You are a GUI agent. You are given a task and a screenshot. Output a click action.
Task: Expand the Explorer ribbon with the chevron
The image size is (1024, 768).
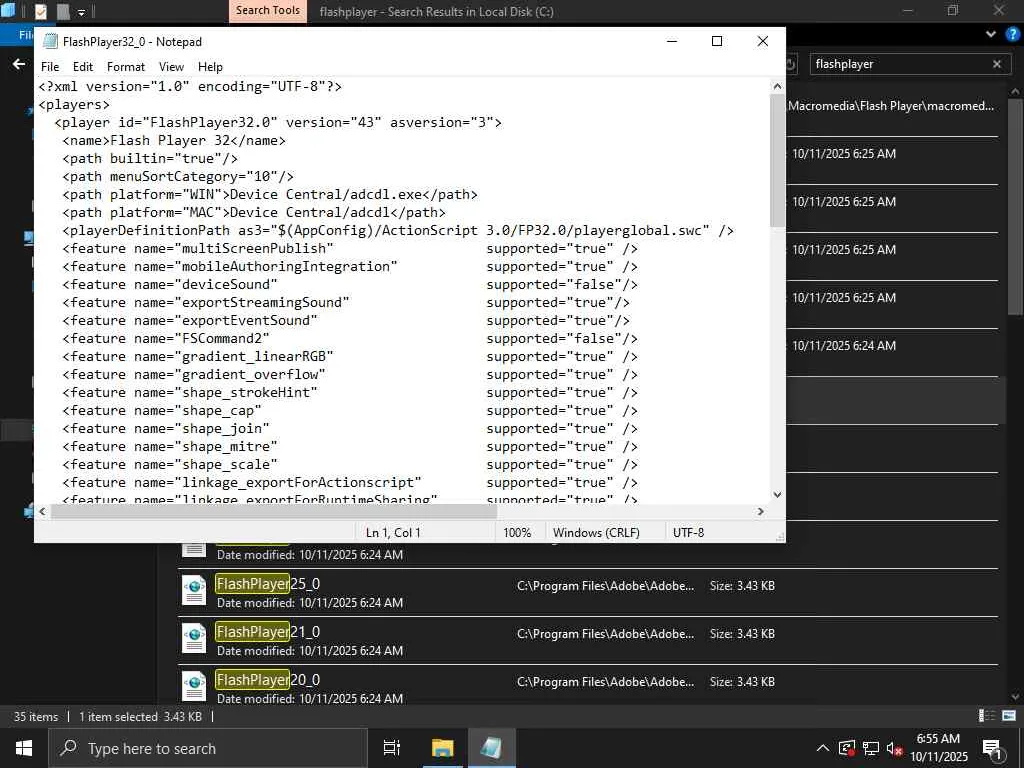[991, 34]
